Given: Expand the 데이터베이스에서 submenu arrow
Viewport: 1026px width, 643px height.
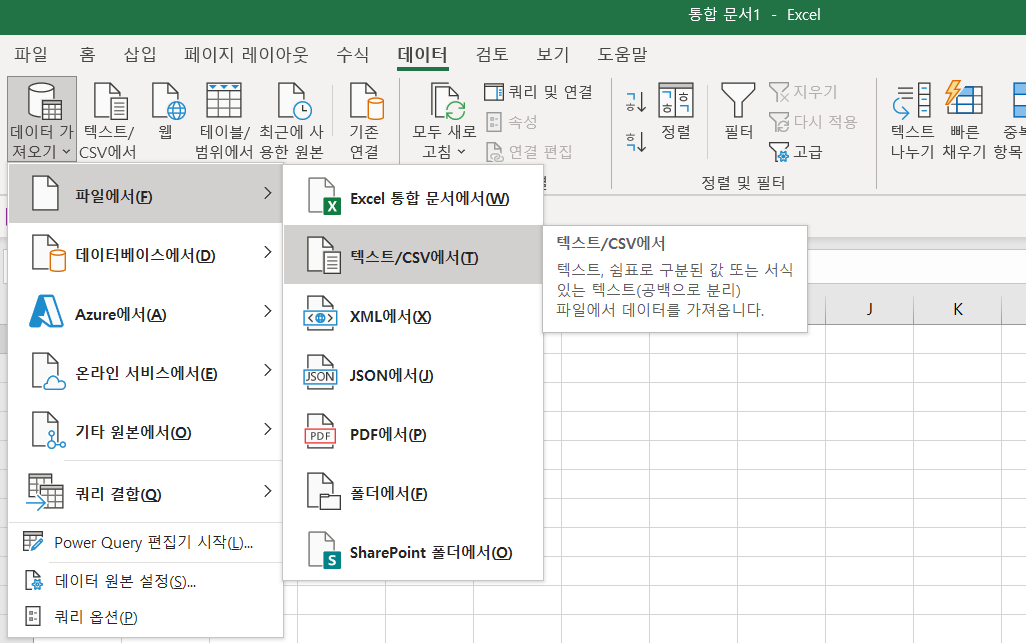Looking at the screenshot, I should coord(267,252).
